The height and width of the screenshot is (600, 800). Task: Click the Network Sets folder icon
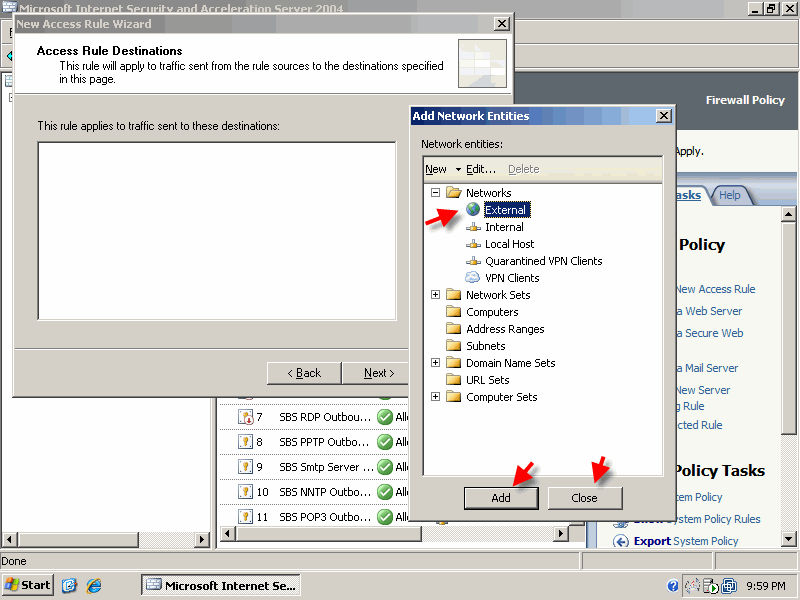tap(453, 294)
